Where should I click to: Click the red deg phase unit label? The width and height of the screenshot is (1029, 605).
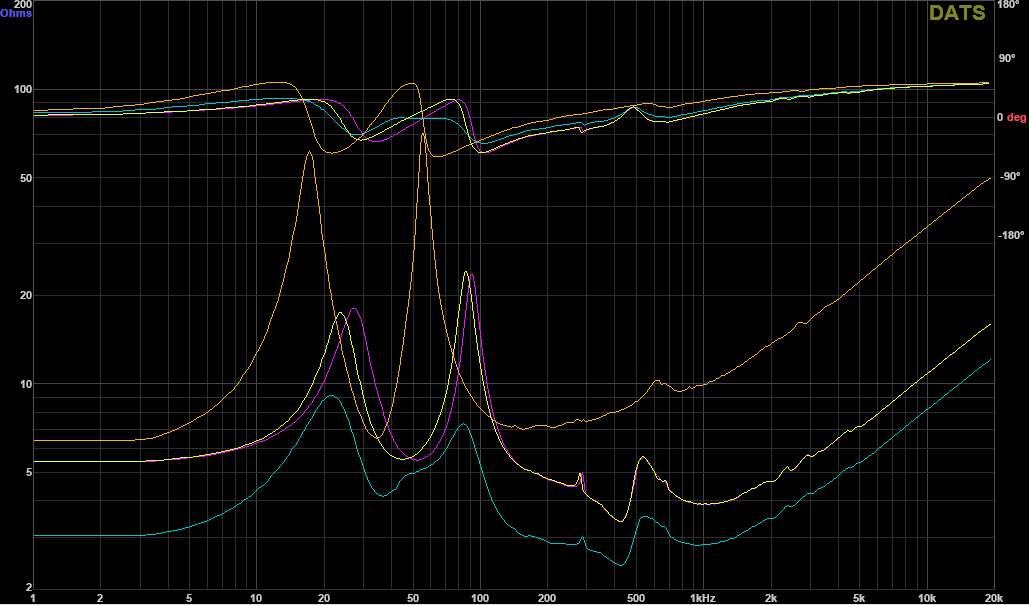point(1016,117)
